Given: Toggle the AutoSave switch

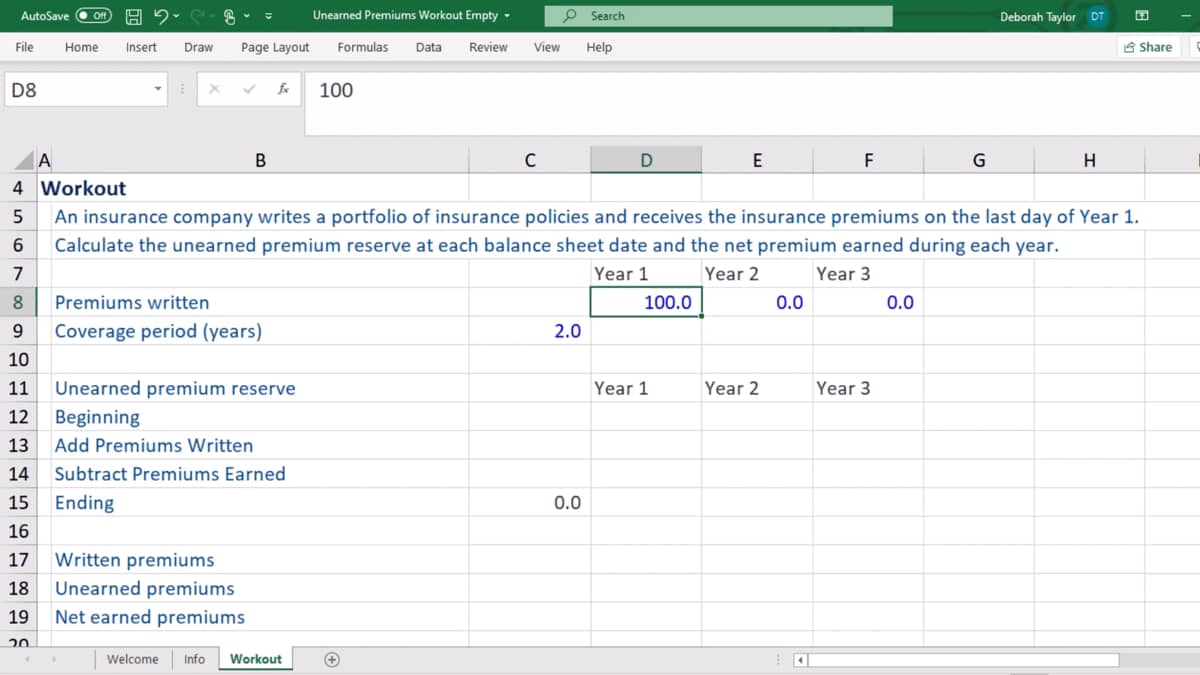Looking at the screenshot, I should 94,16.
